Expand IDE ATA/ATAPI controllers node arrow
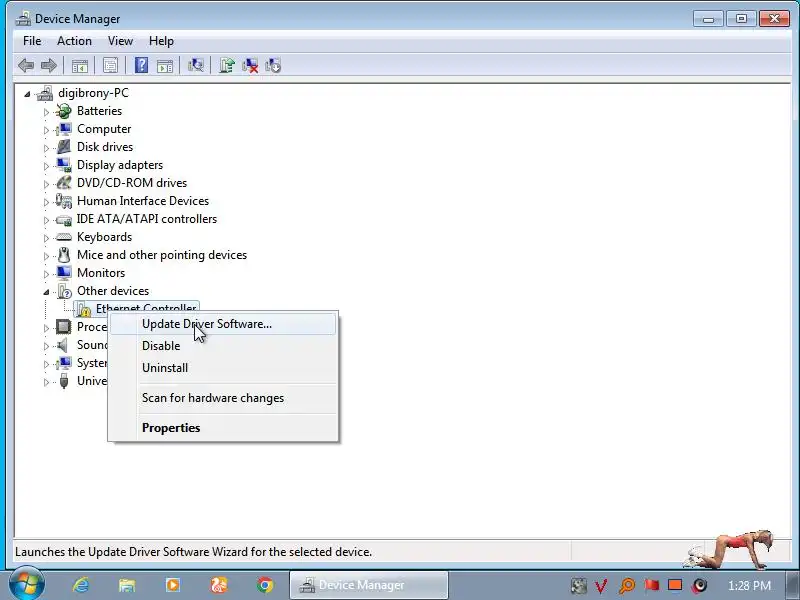The image size is (800, 600). tap(46, 220)
